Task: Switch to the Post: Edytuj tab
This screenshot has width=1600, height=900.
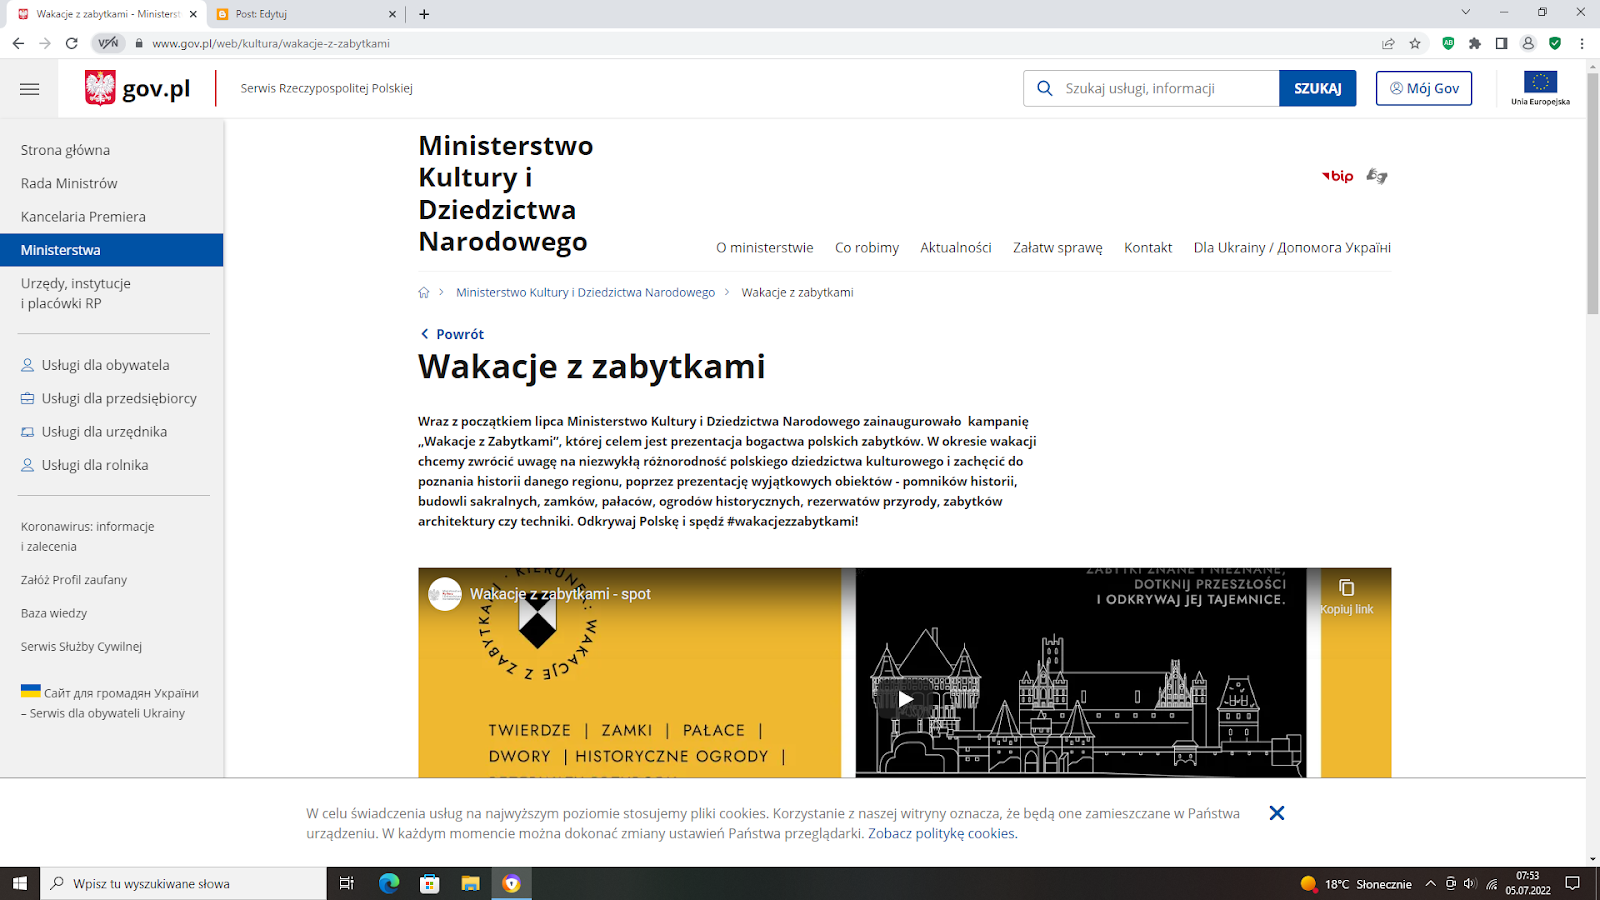Action: coord(305,14)
